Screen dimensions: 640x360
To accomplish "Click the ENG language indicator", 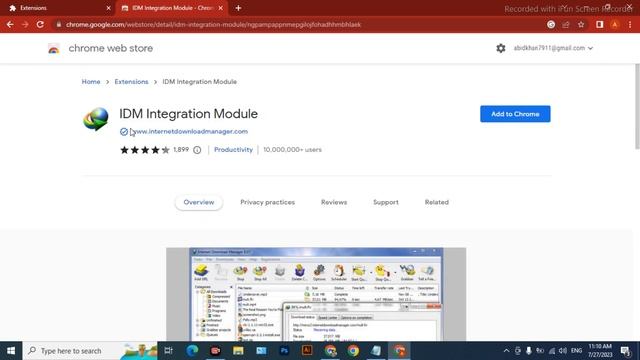I will (576, 351).
